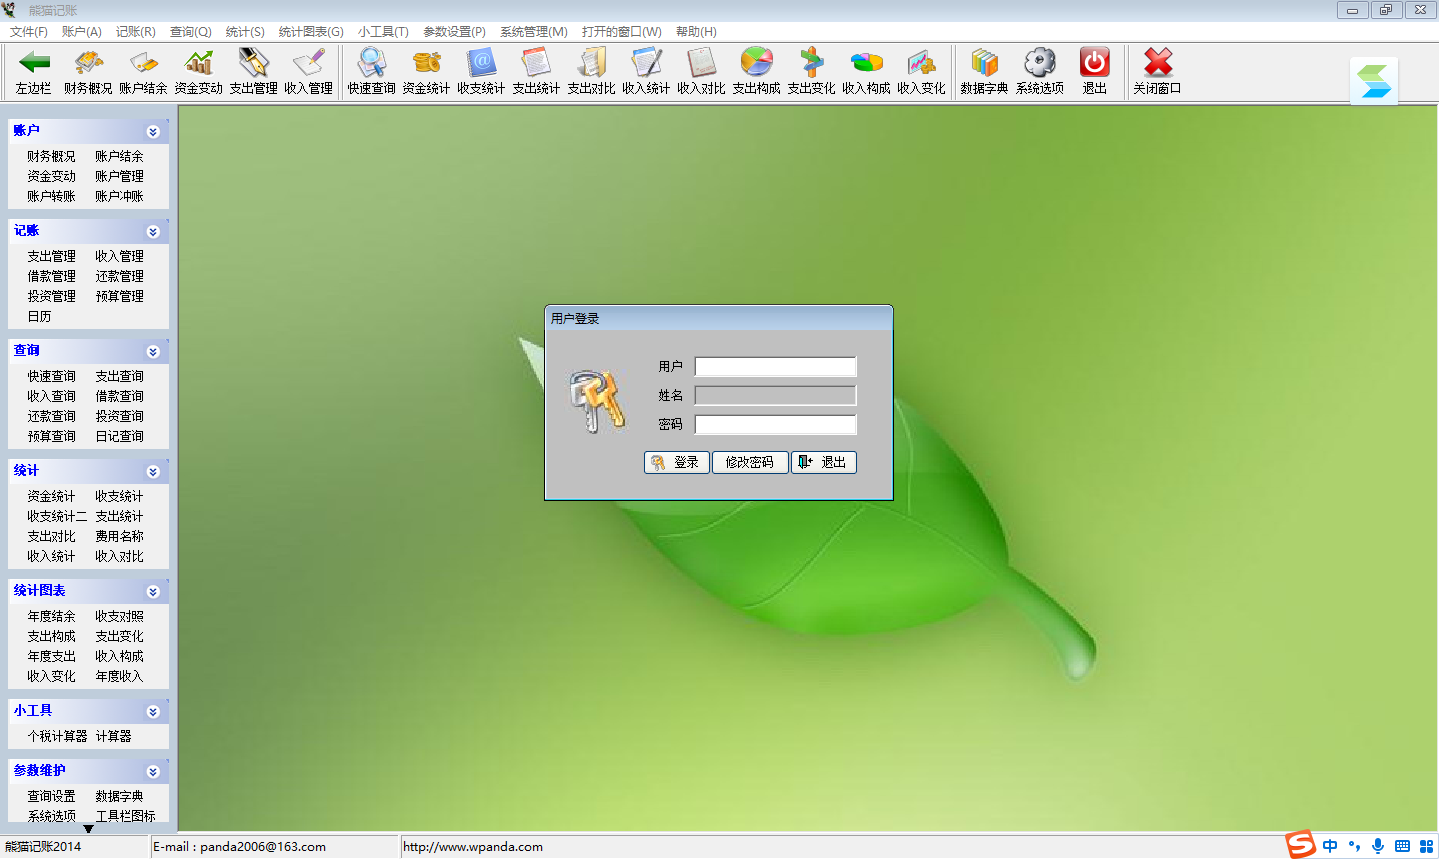1439x859 pixels.
Task: Click the sidebar scroll-down arrow
Action: (x=88, y=829)
